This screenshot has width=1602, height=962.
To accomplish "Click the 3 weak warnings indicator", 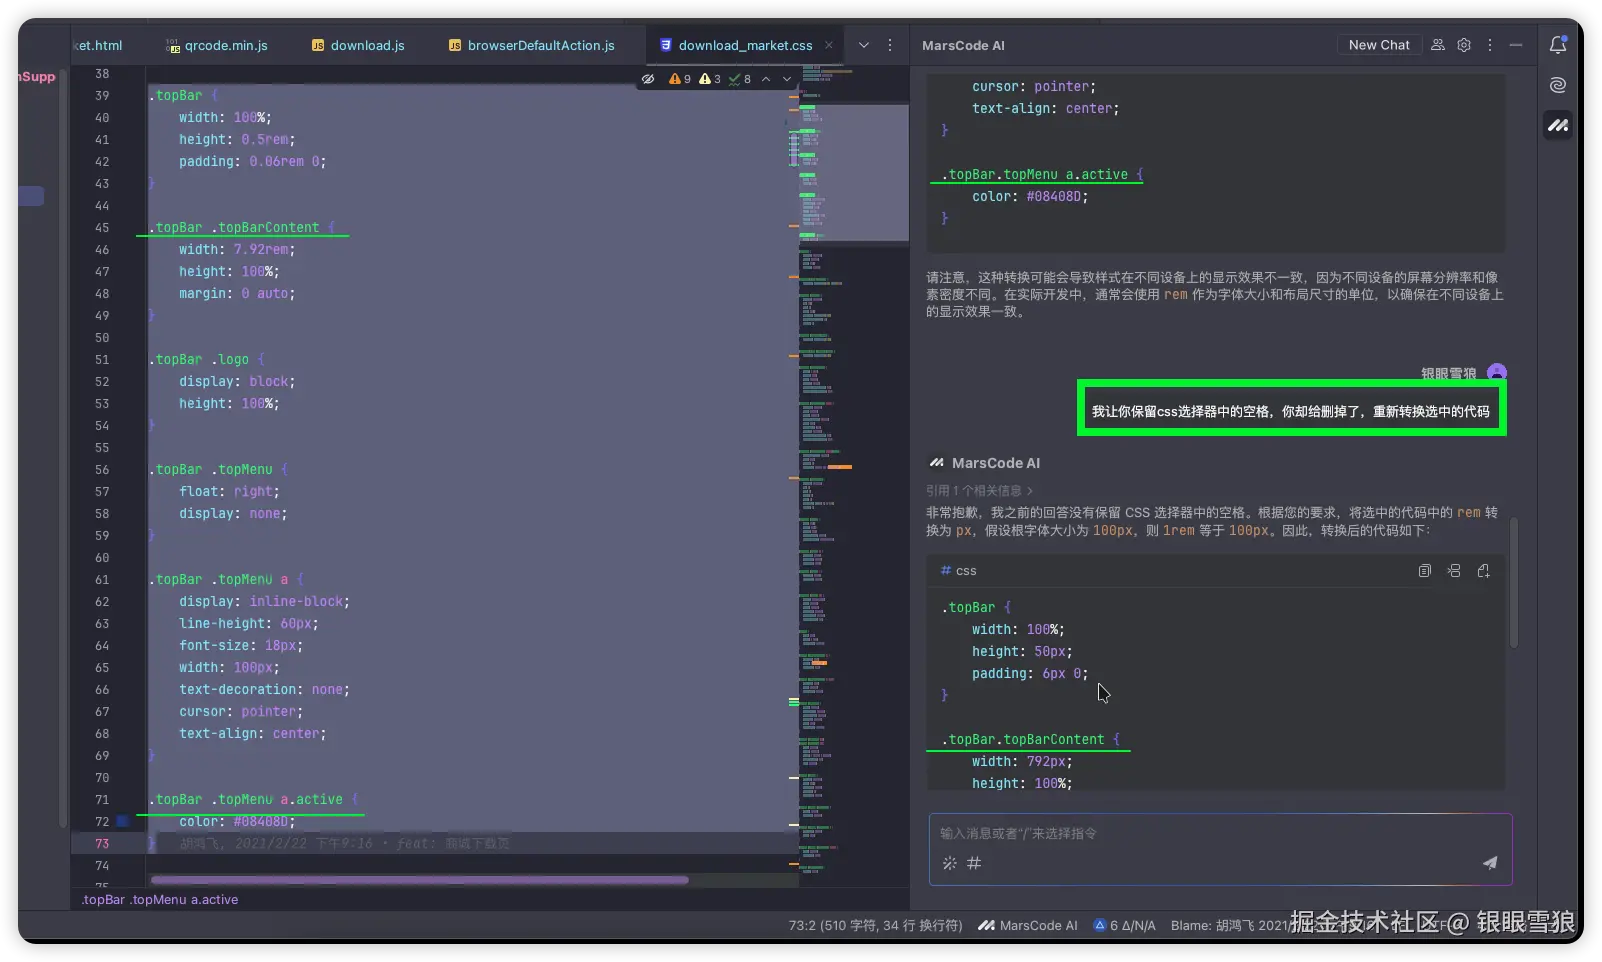I will 710,79.
